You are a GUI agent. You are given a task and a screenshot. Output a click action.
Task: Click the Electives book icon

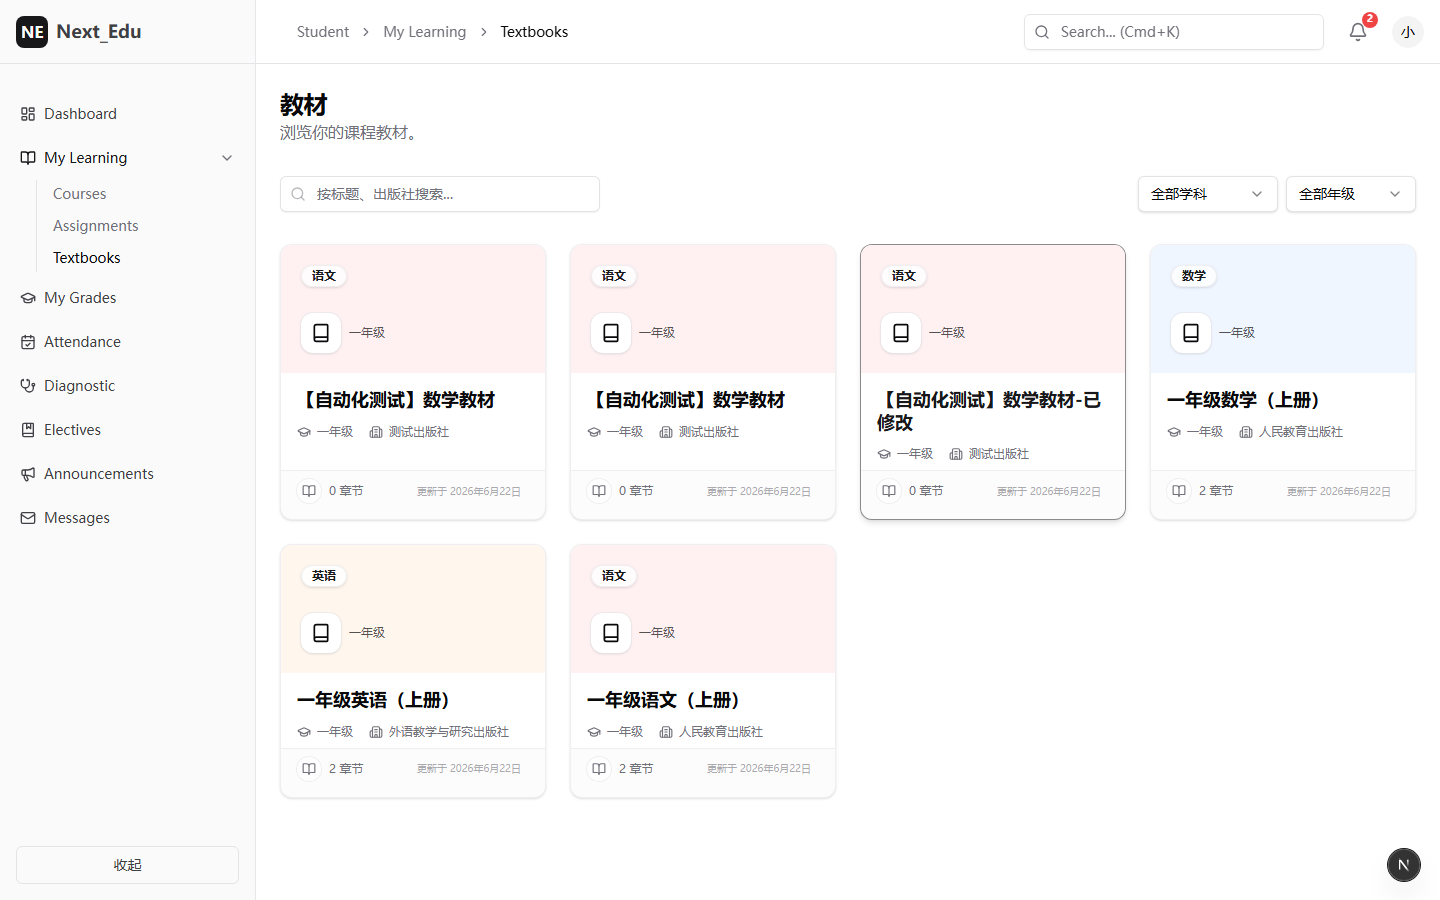(x=28, y=430)
